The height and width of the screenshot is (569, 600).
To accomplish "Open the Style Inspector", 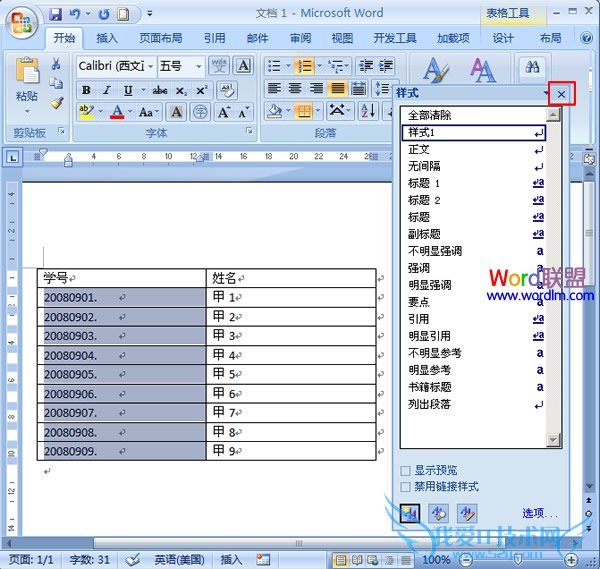I will [x=439, y=513].
